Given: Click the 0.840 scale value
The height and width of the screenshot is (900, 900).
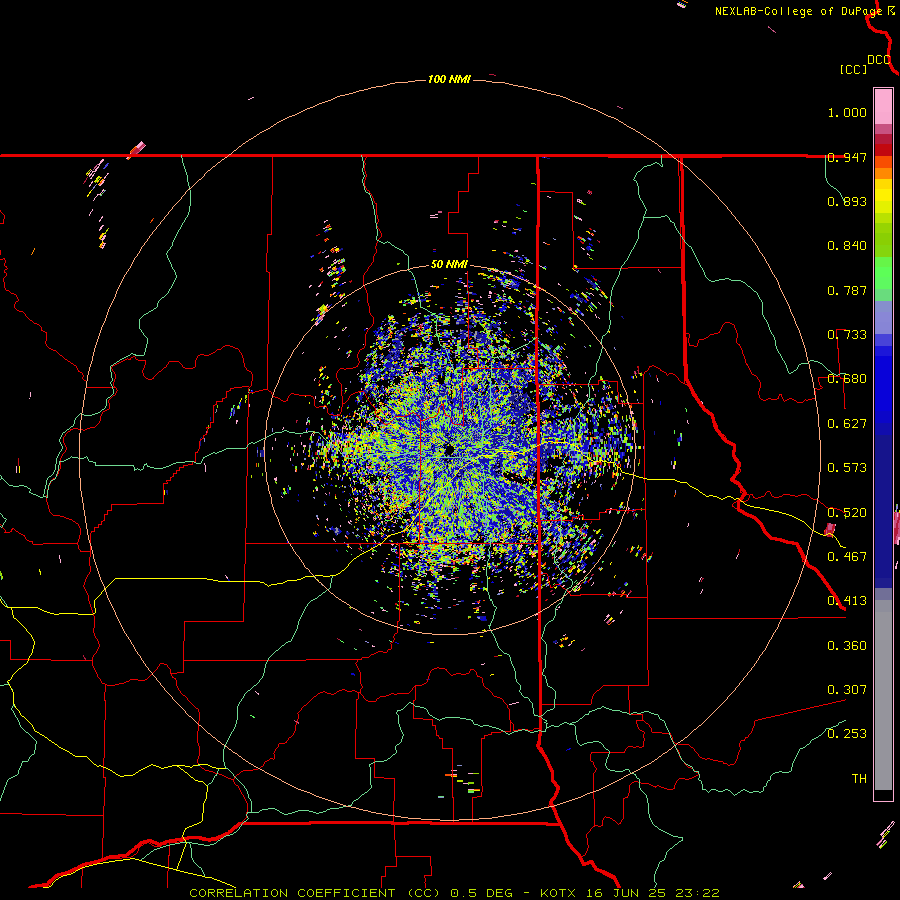Looking at the screenshot, I should tap(847, 246).
